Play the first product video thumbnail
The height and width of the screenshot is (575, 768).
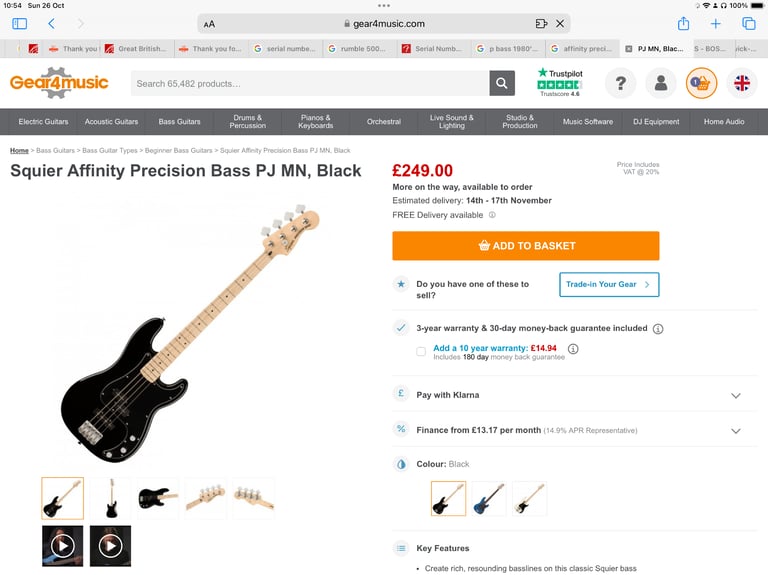(62, 546)
